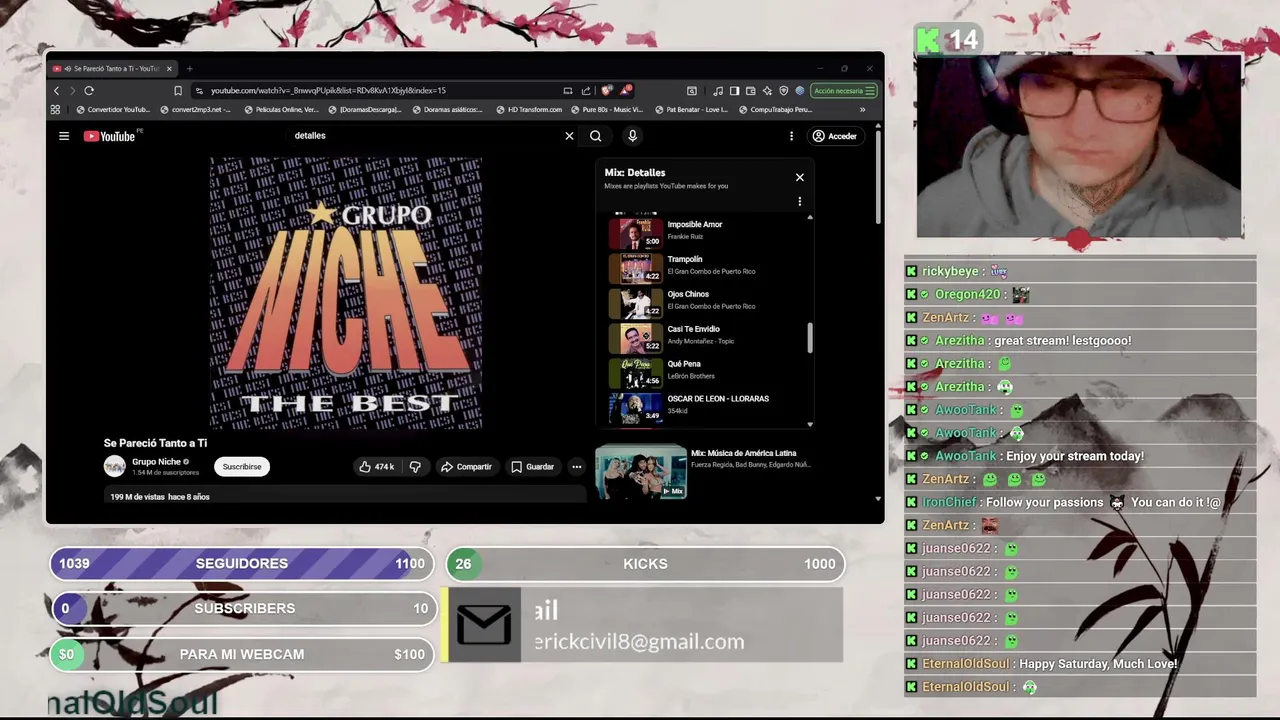Open the Brave Wallet icon in the toolbar
The image size is (1280, 720).
[750, 91]
